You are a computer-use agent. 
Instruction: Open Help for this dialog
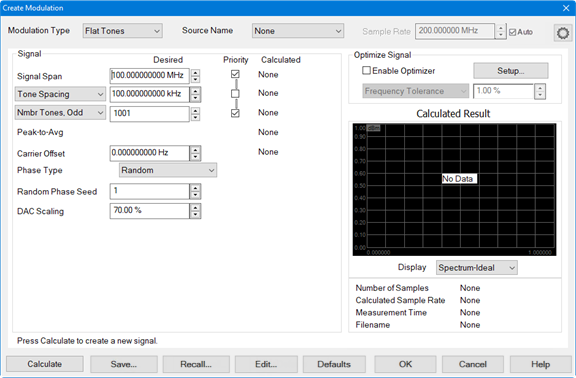tap(540, 364)
